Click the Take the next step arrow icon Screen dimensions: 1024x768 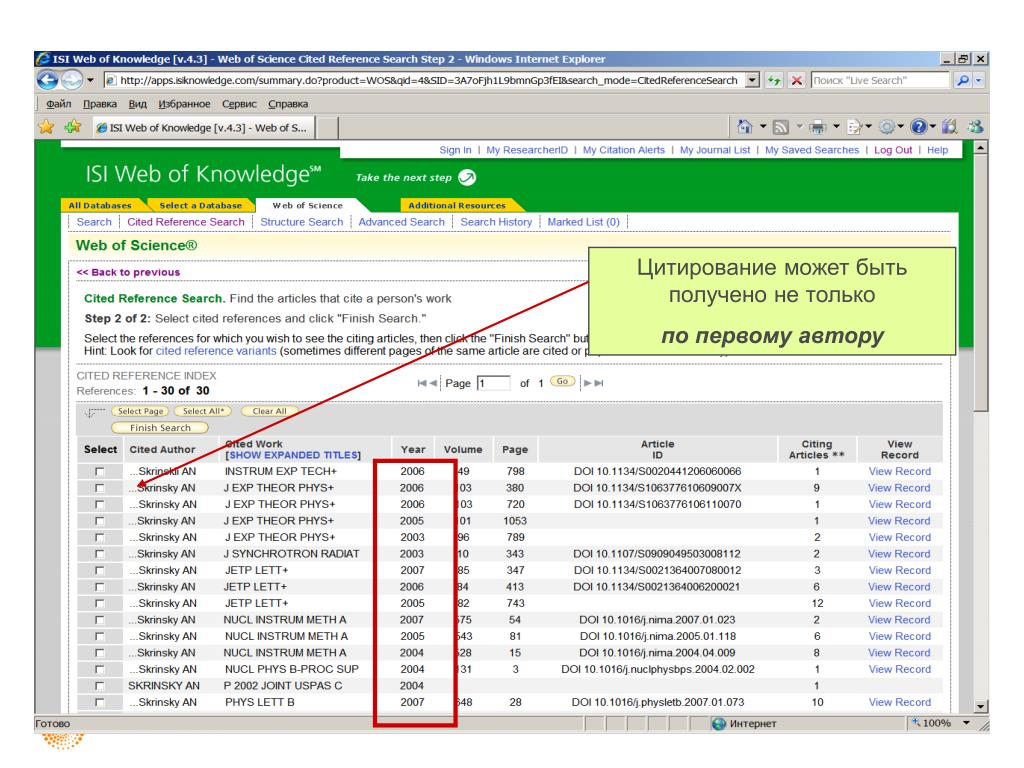(x=467, y=178)
